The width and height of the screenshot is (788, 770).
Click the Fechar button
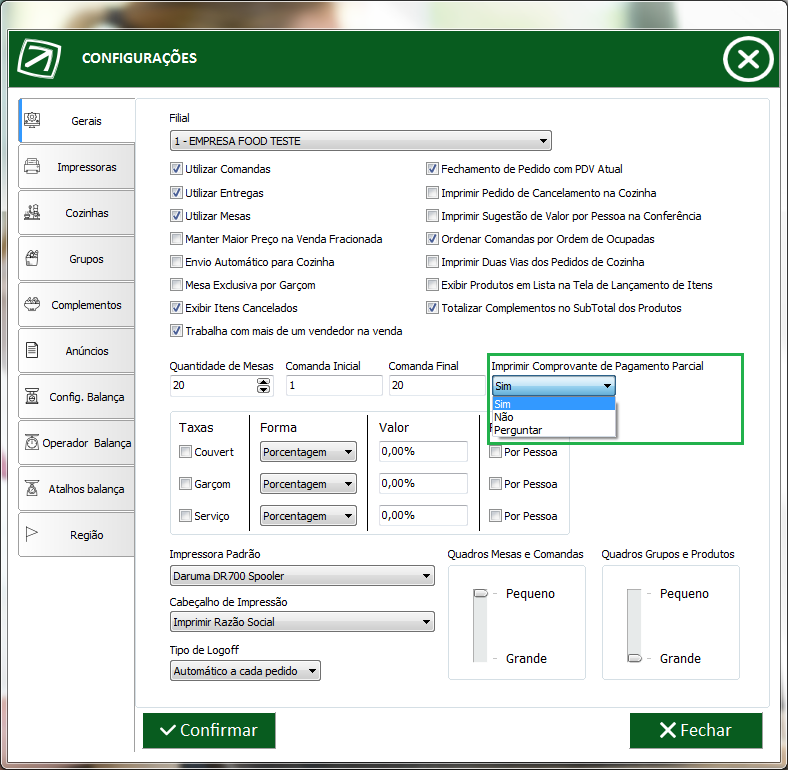[x=696, y=730]
